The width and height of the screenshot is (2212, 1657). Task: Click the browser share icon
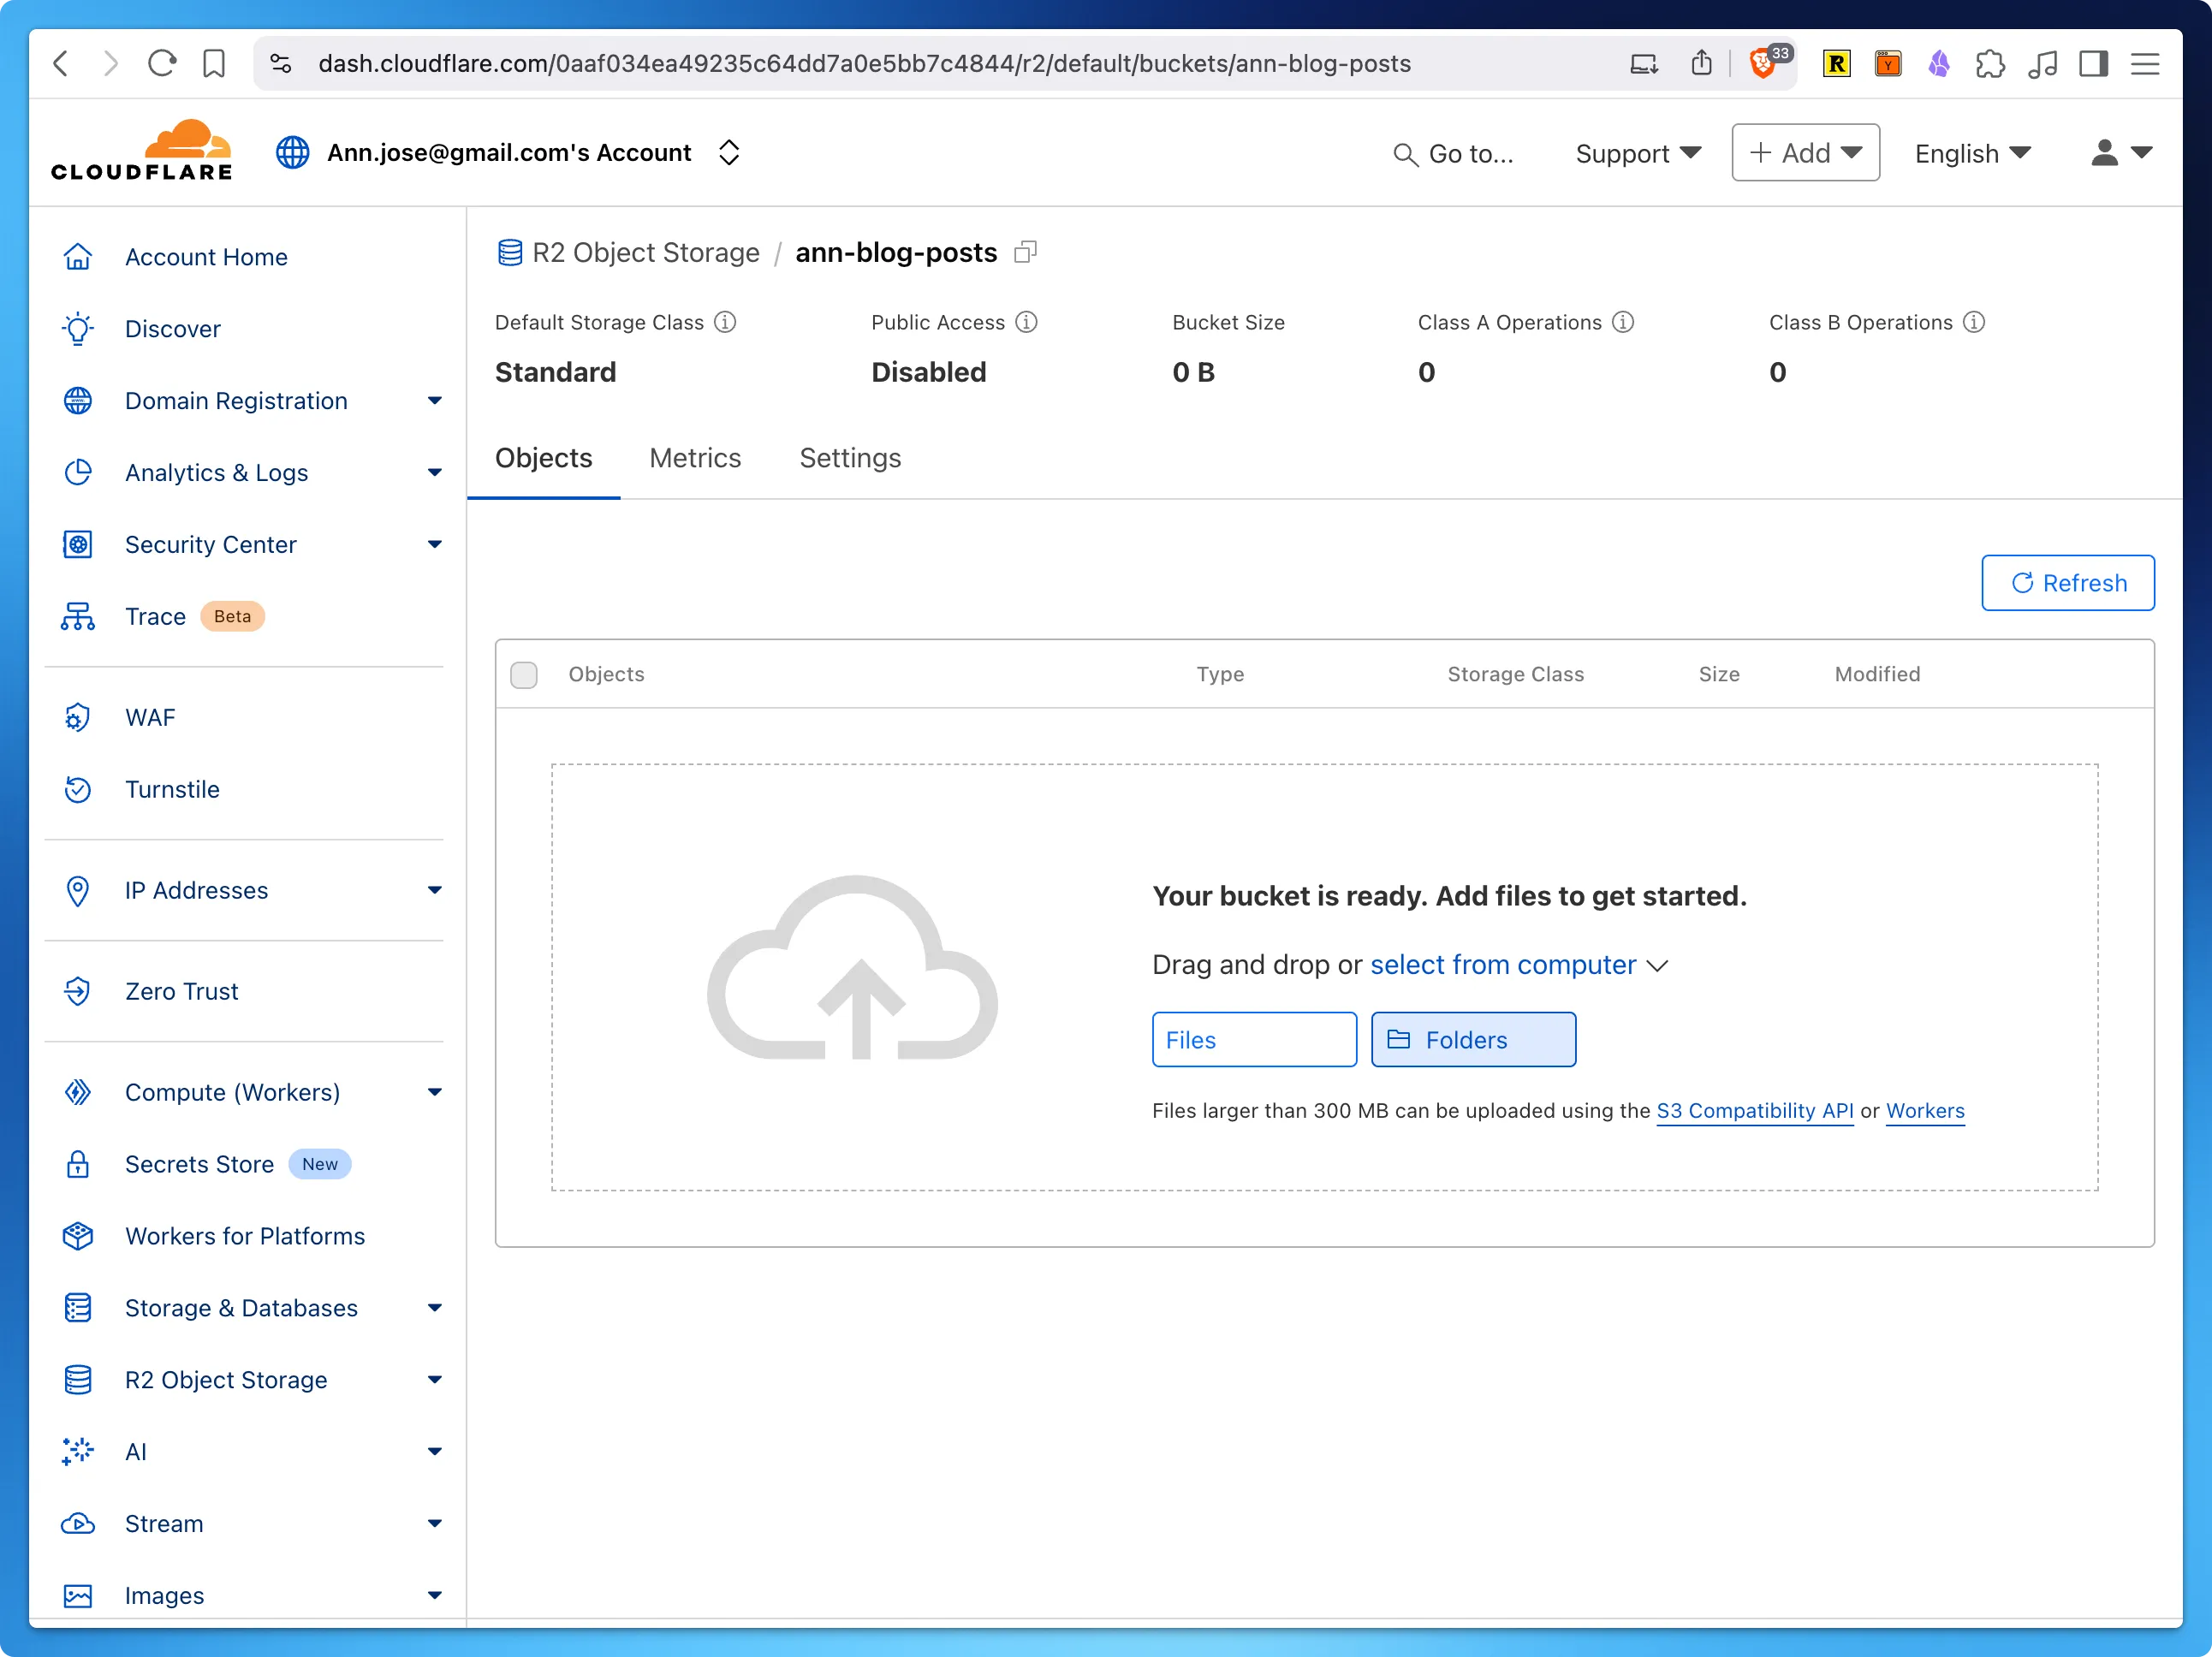(1701, 64)
